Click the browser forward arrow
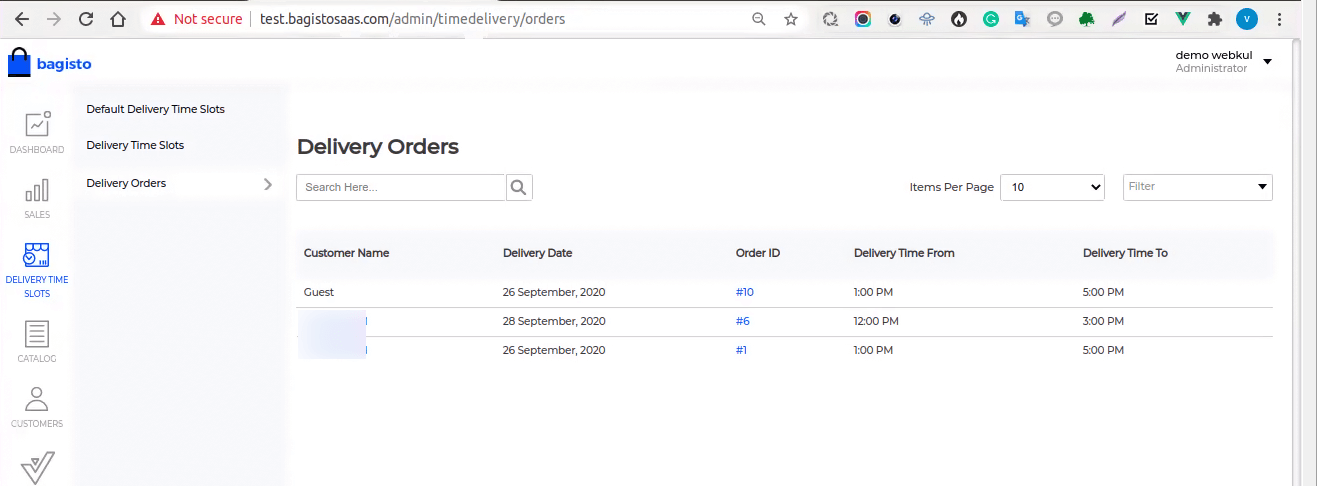Image resolution: width=1317 pixels, height=486 pixels. click(x=54, y=18)
